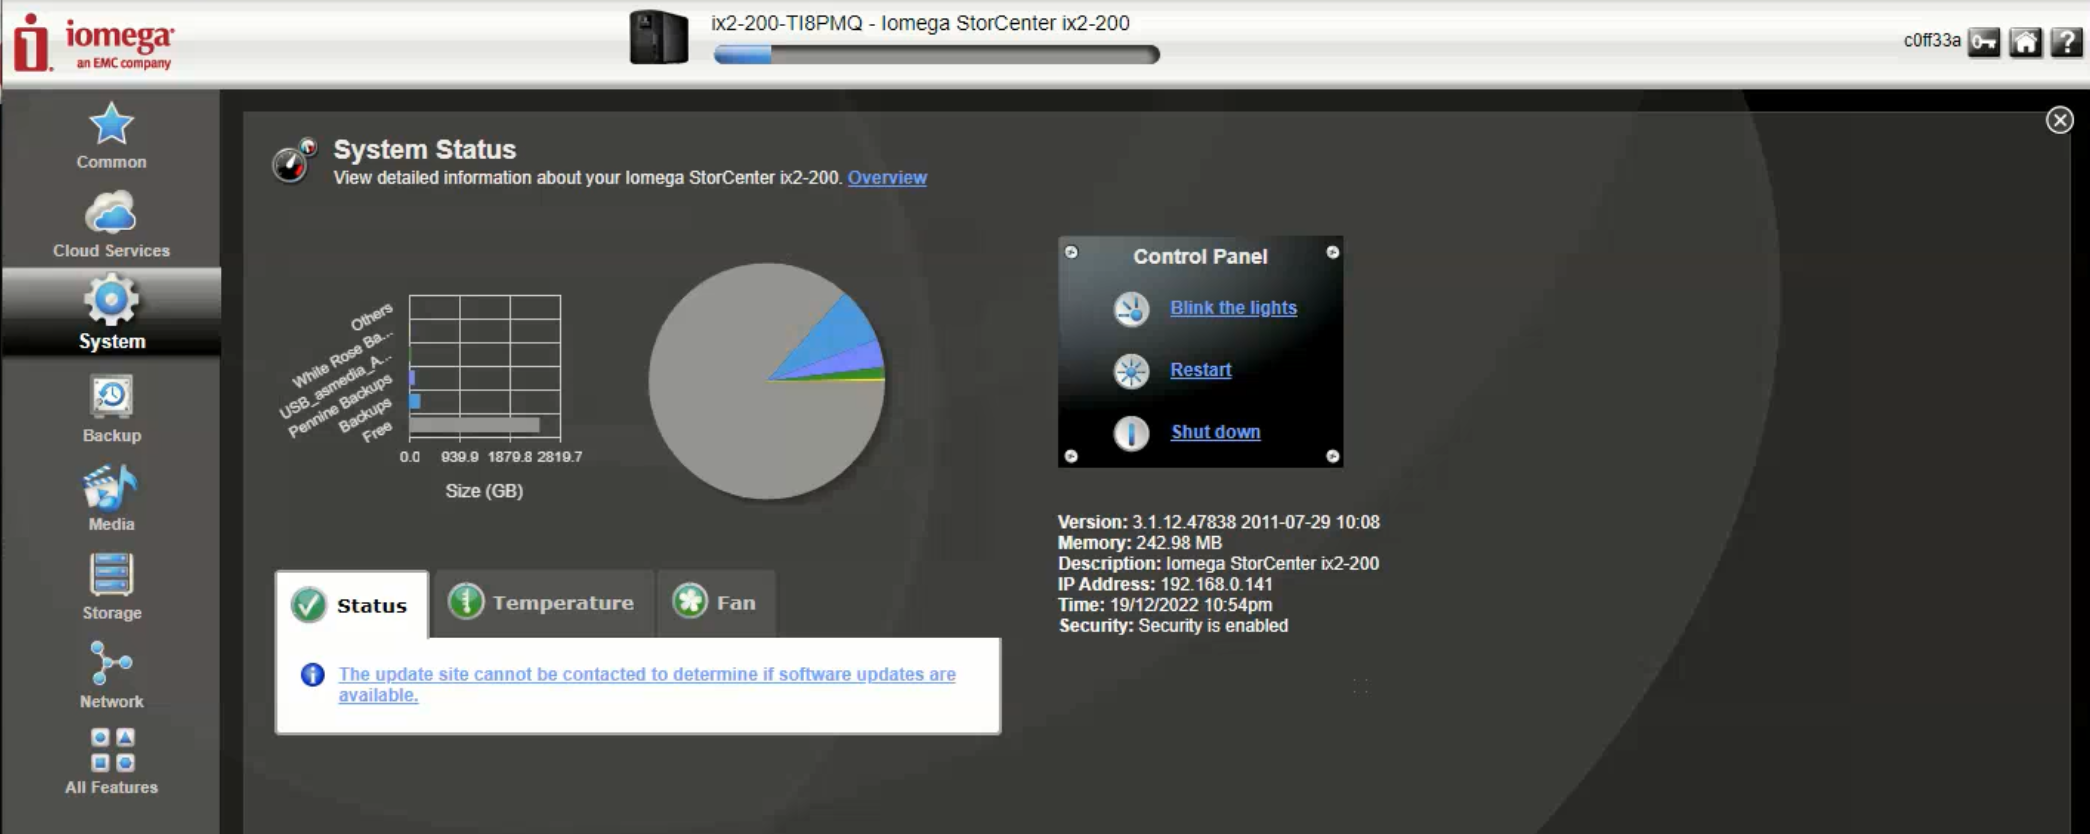The image size is (2090, 834).
Task: Go to the Home page icon
Action: tap(2025, 42)
